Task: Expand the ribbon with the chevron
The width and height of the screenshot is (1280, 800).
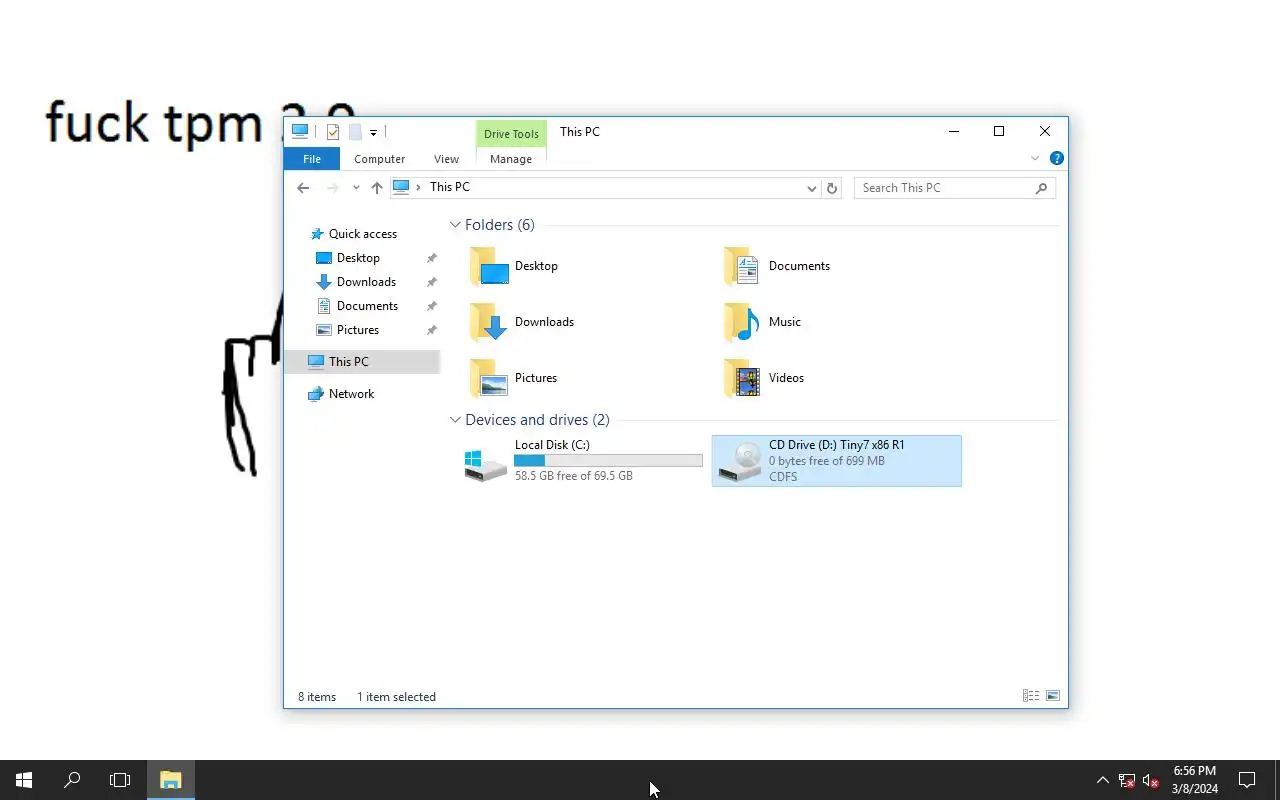Action: click(x=1035, y=158)
